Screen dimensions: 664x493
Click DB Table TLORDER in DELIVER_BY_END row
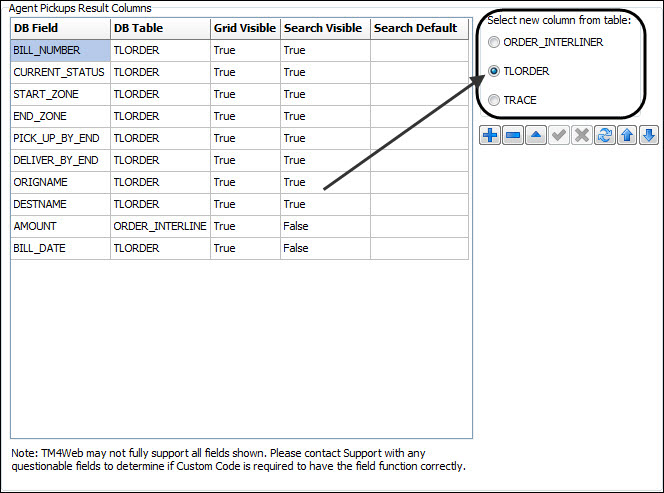coord(160,161)
